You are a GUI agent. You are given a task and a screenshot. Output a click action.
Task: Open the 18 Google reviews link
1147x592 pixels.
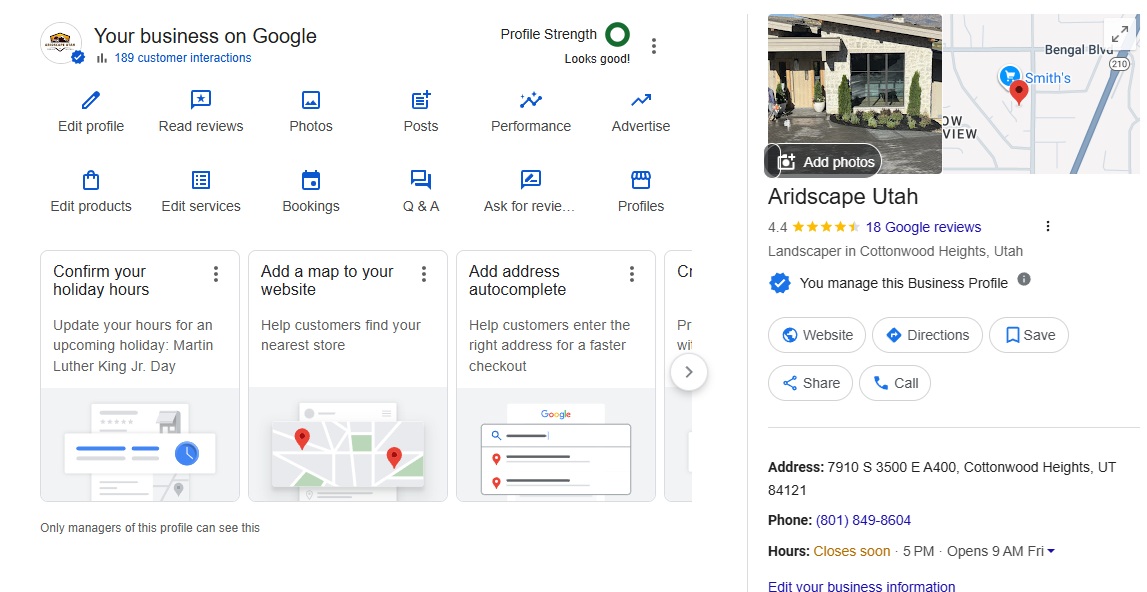(x=923, y=227)
